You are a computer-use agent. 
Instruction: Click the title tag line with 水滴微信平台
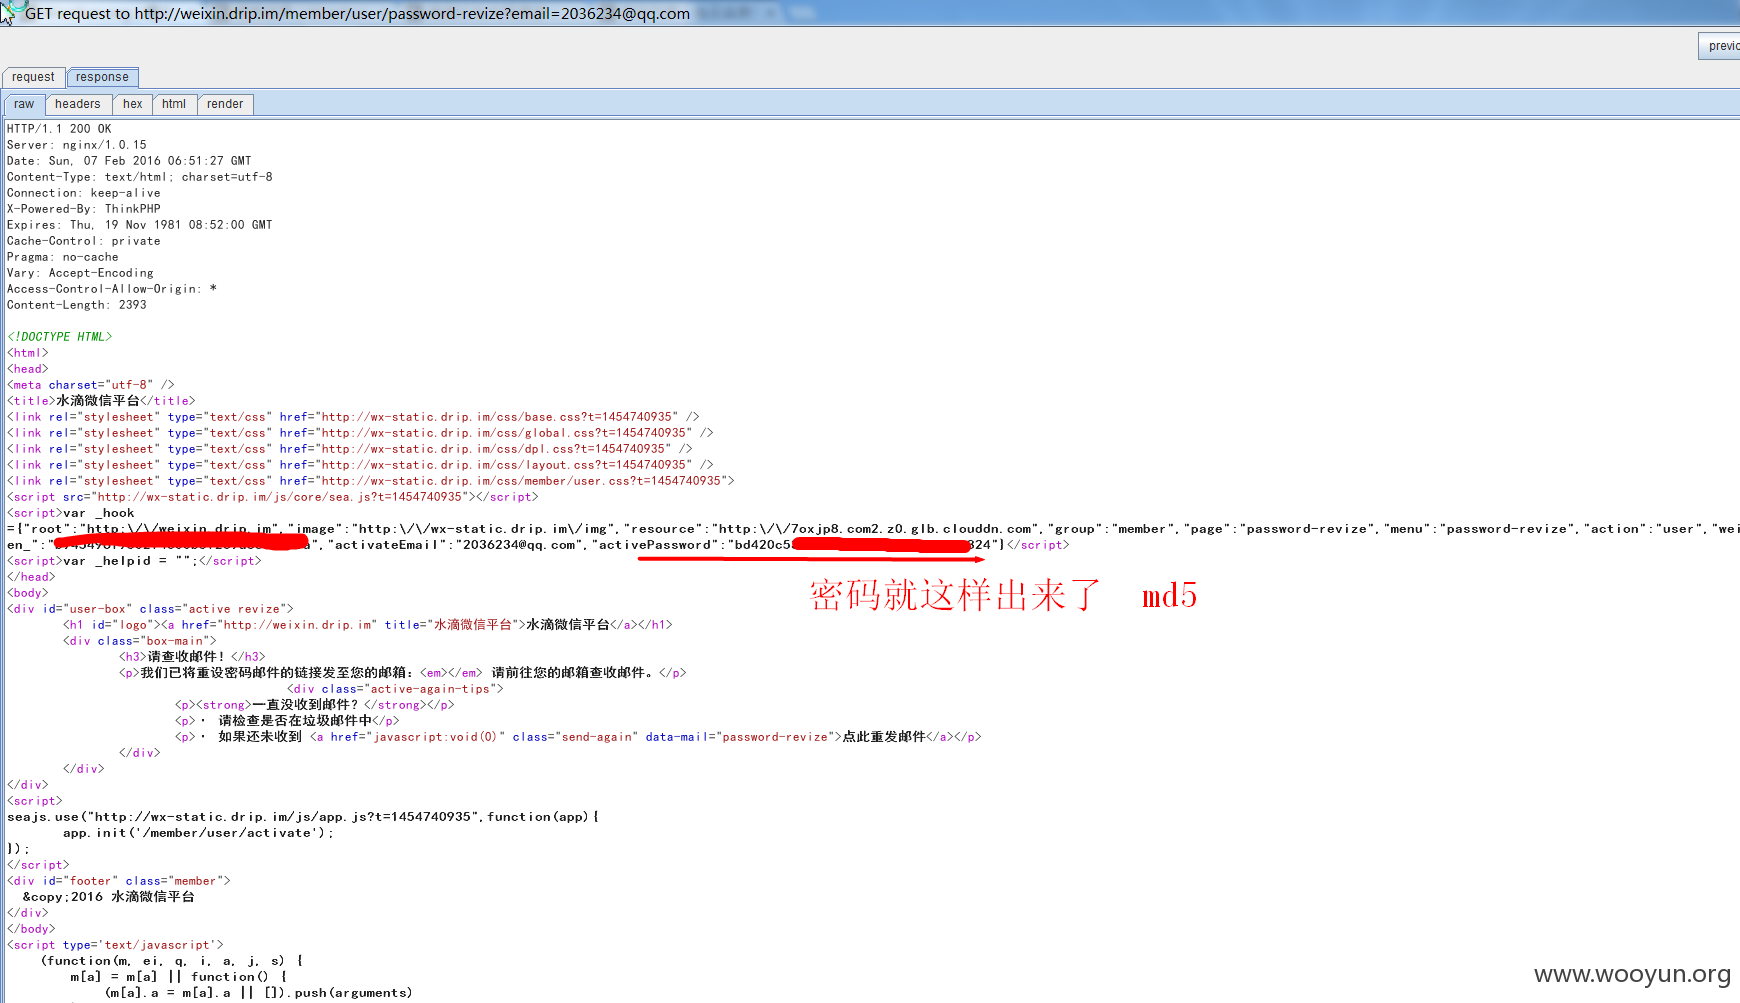101,401
